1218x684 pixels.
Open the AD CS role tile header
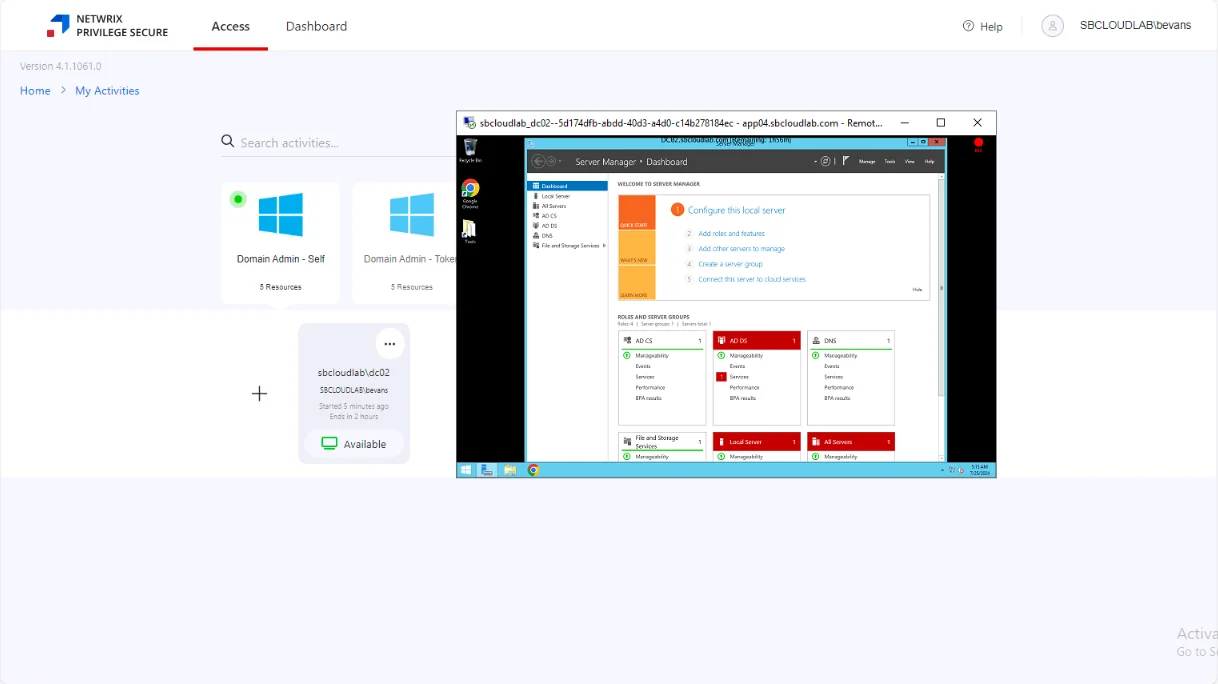(x=662, y=340)
